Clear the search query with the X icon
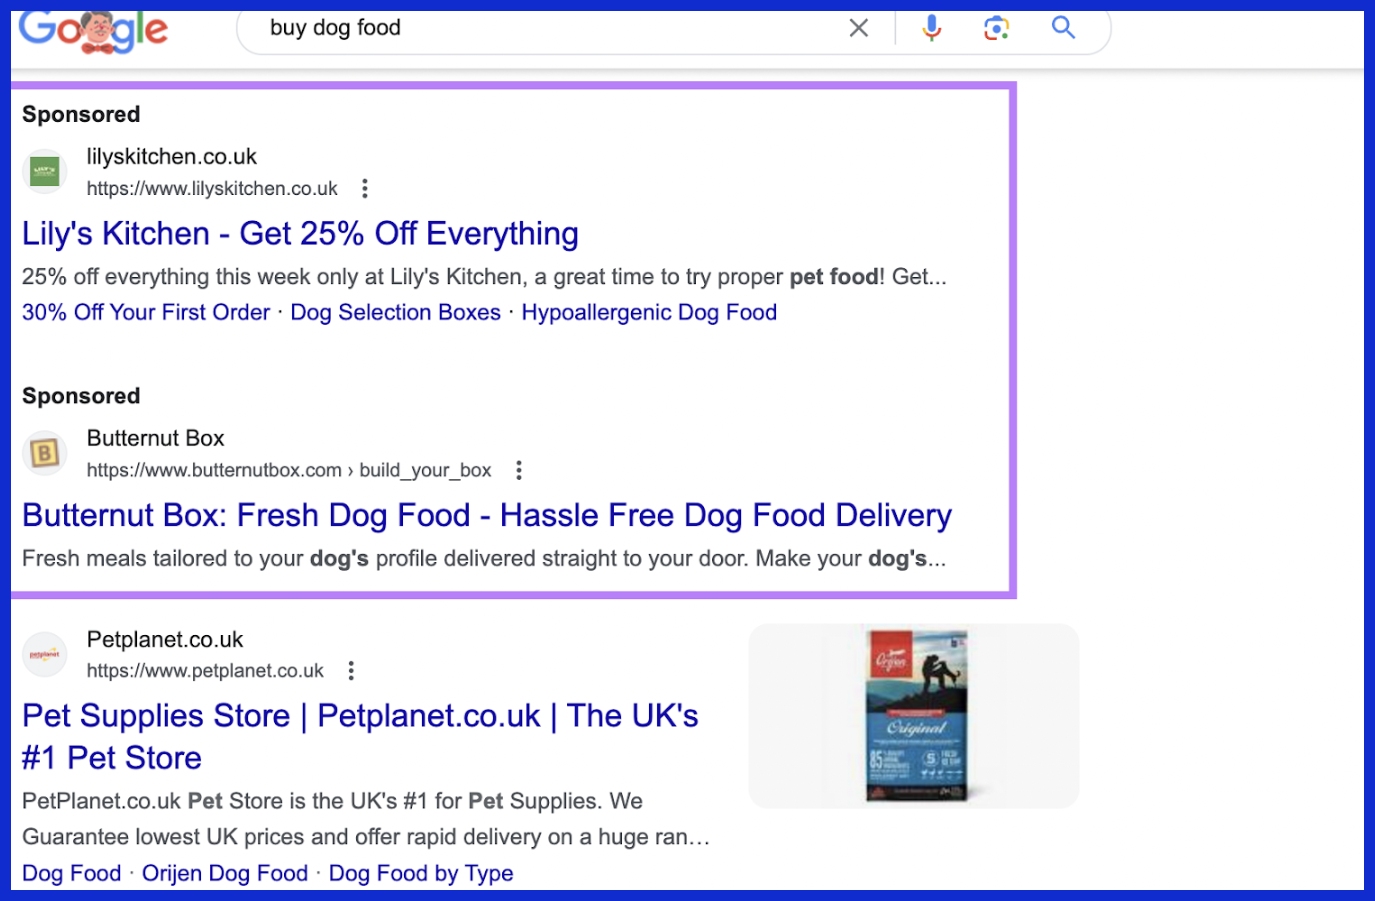1375x901 pixels. [858, 28]
